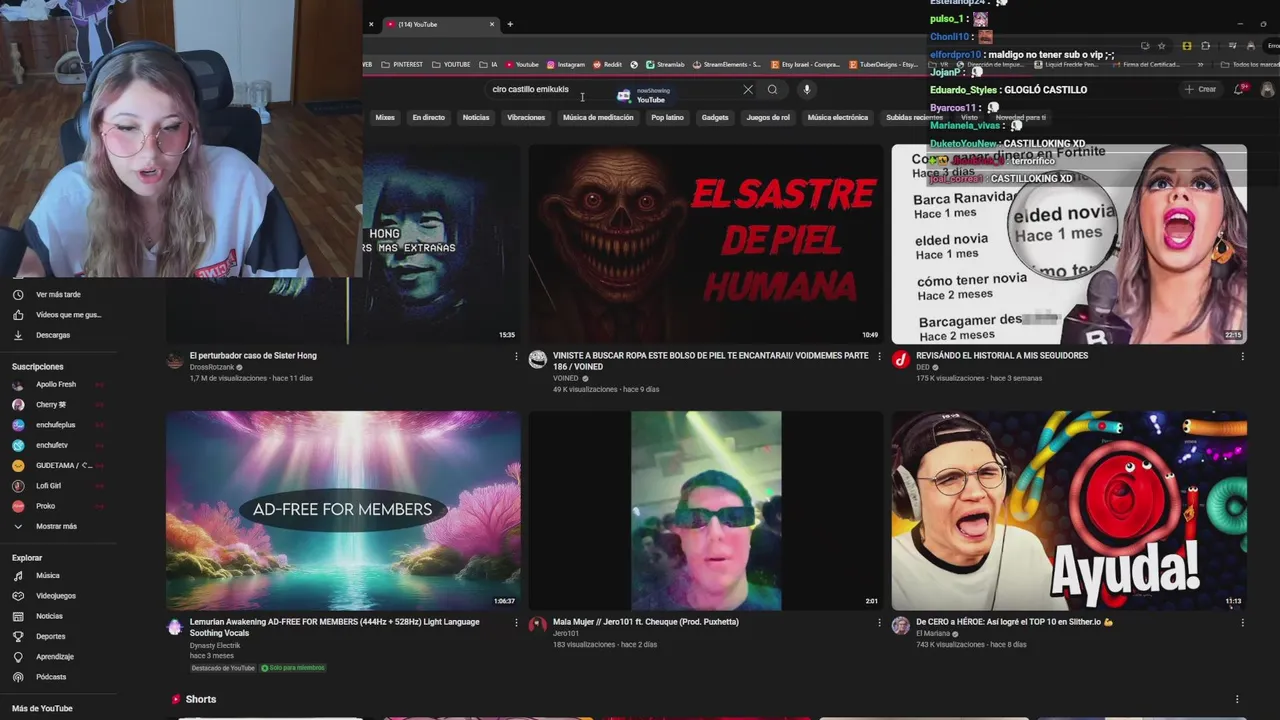Click the Música note icon under Explorar

18,576
